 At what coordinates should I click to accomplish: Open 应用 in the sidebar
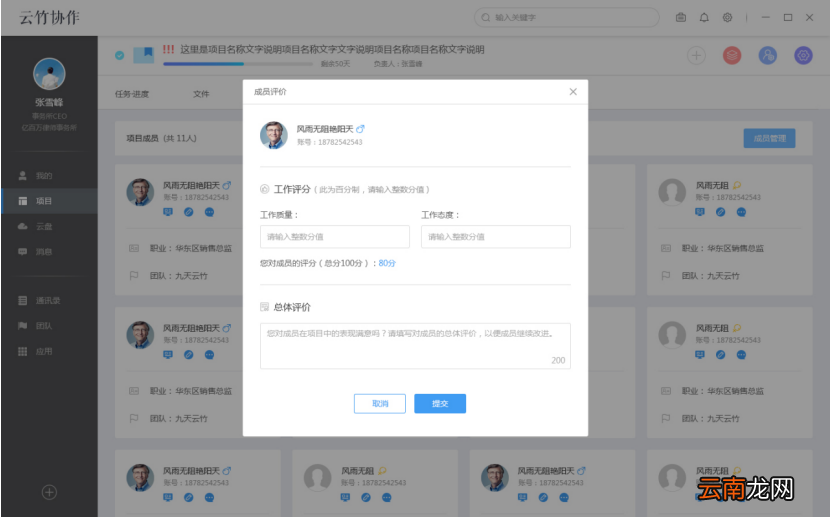coord(49,352)
